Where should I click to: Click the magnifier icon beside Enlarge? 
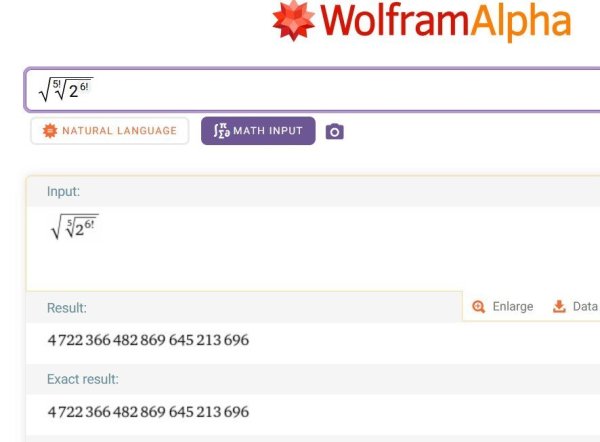pos(478,307)
